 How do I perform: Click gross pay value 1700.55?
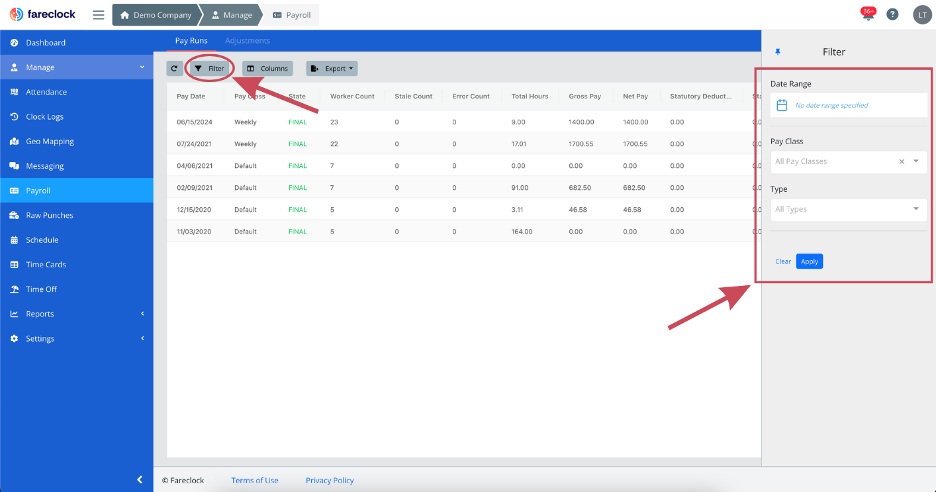[581, 144]
